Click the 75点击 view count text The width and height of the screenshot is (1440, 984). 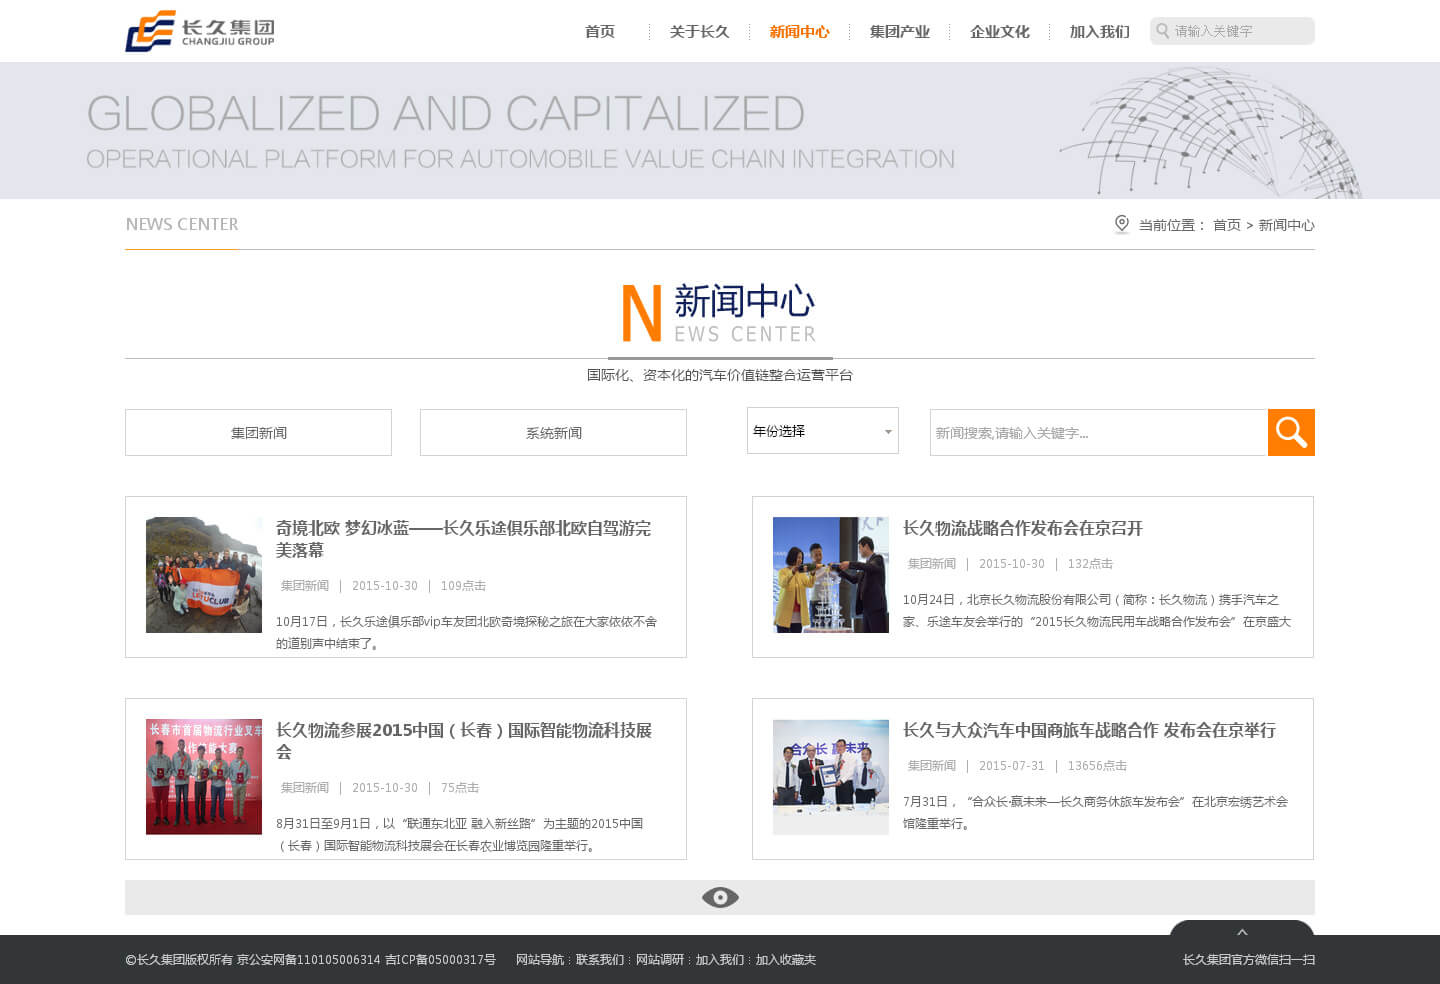click(460, 788)
